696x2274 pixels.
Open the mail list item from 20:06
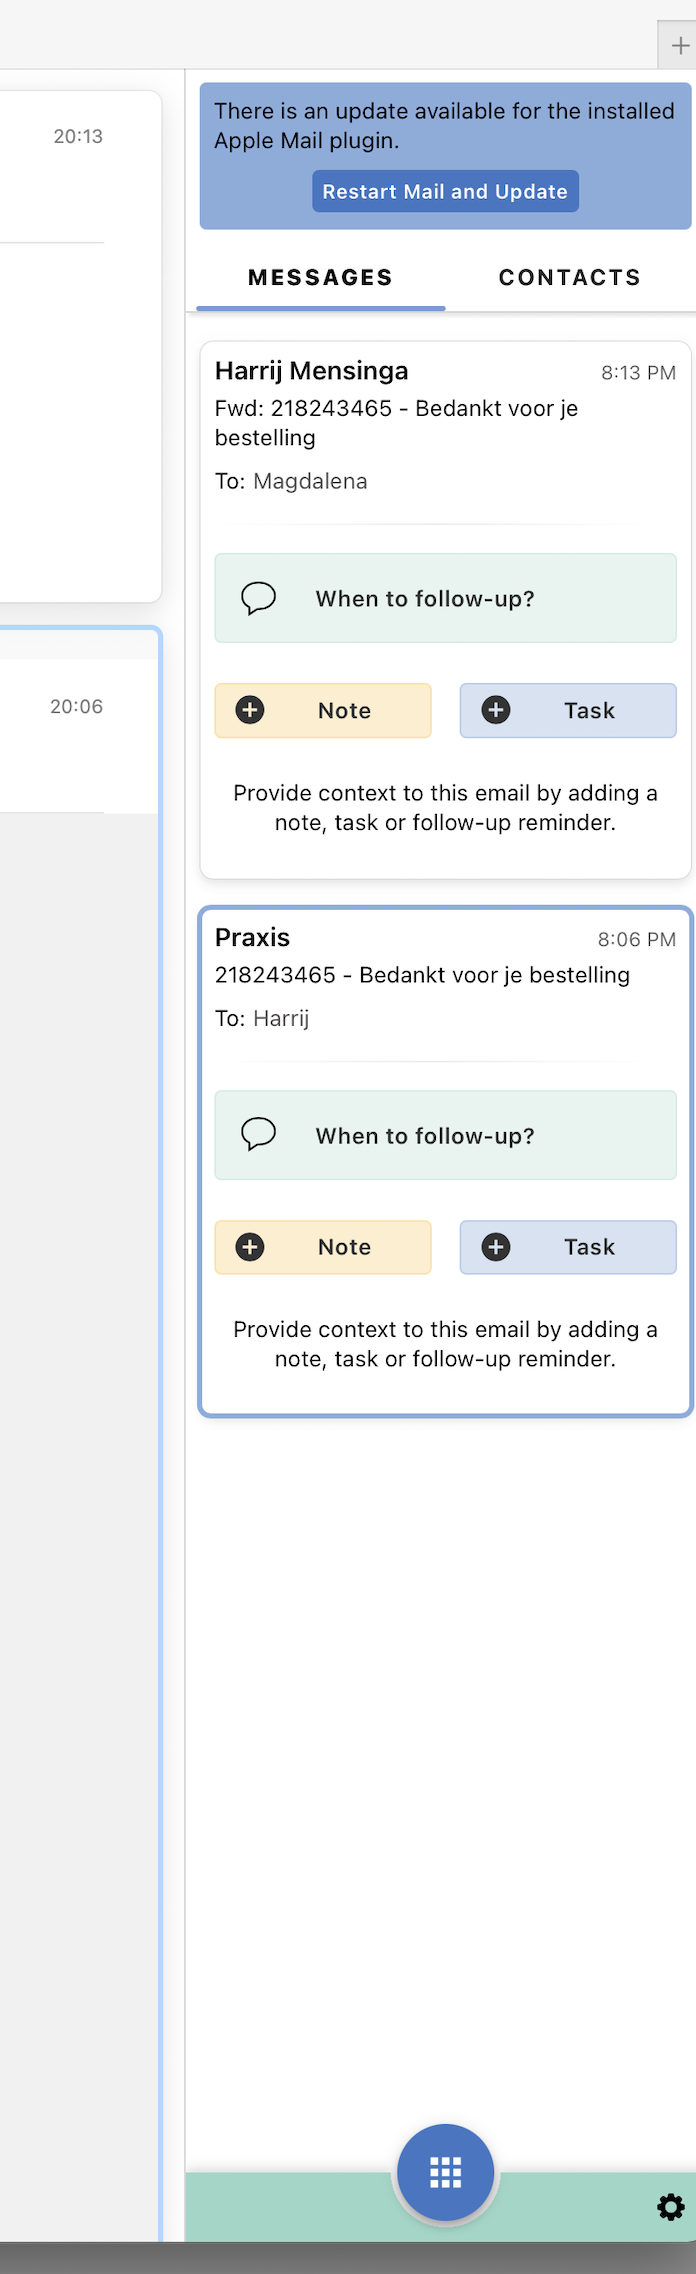pos(79,736)
